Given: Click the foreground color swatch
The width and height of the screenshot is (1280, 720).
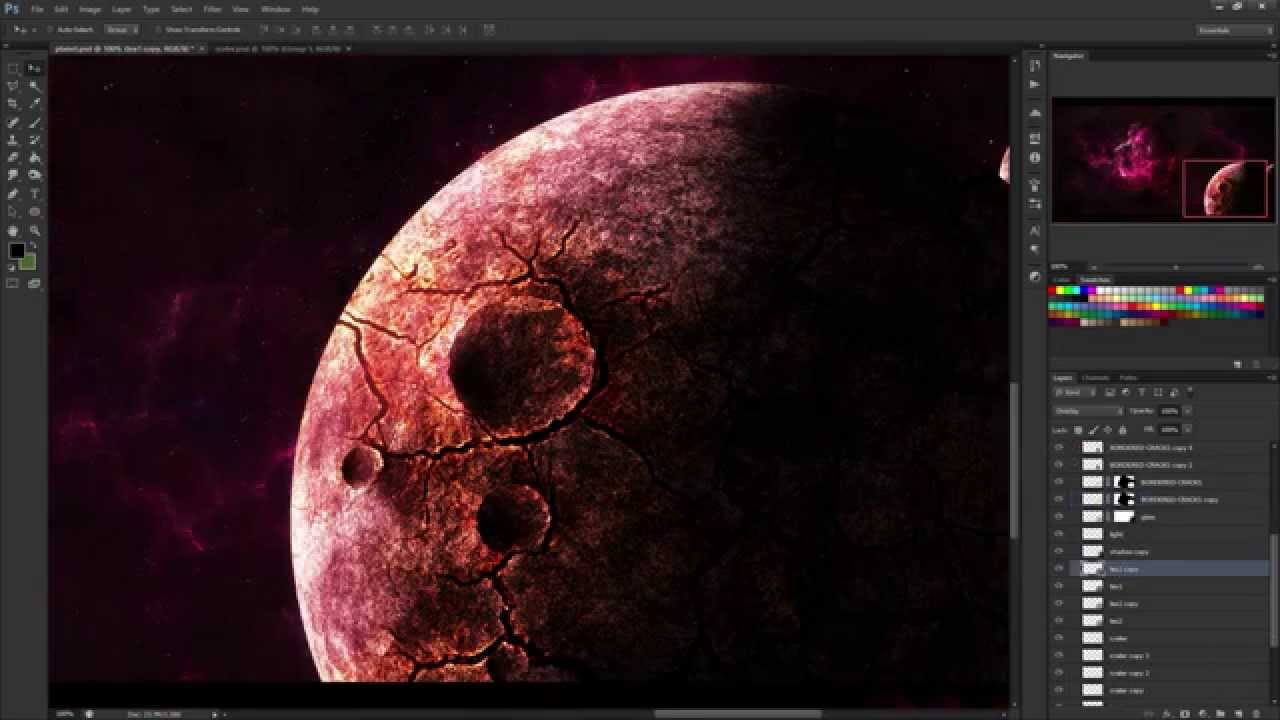Looking at the screenshot, I should tap(16, 251).
